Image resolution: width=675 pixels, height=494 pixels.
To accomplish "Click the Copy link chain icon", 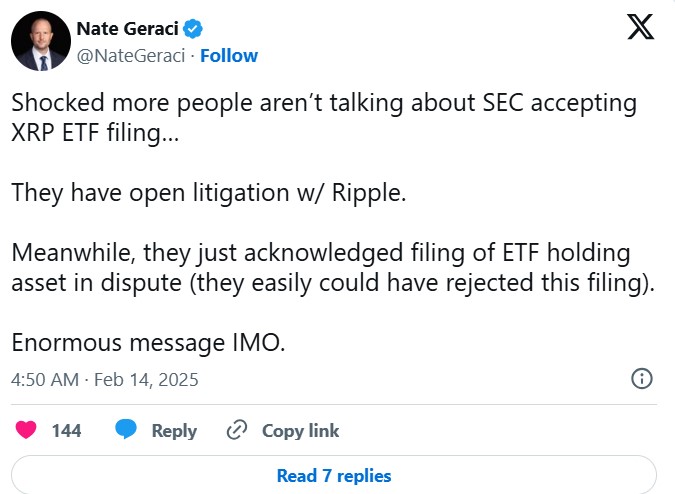I will click(x=237, y=431).
